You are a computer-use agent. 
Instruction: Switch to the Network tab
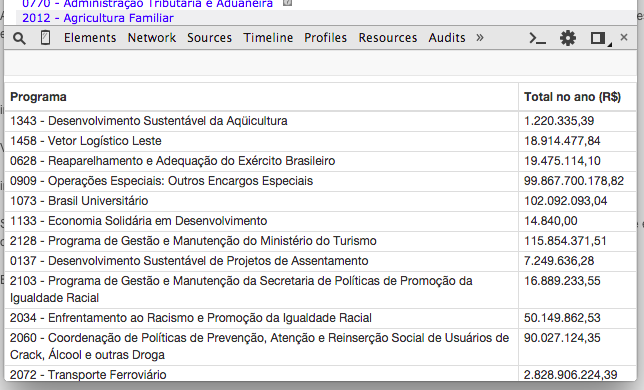click(152, 38)
